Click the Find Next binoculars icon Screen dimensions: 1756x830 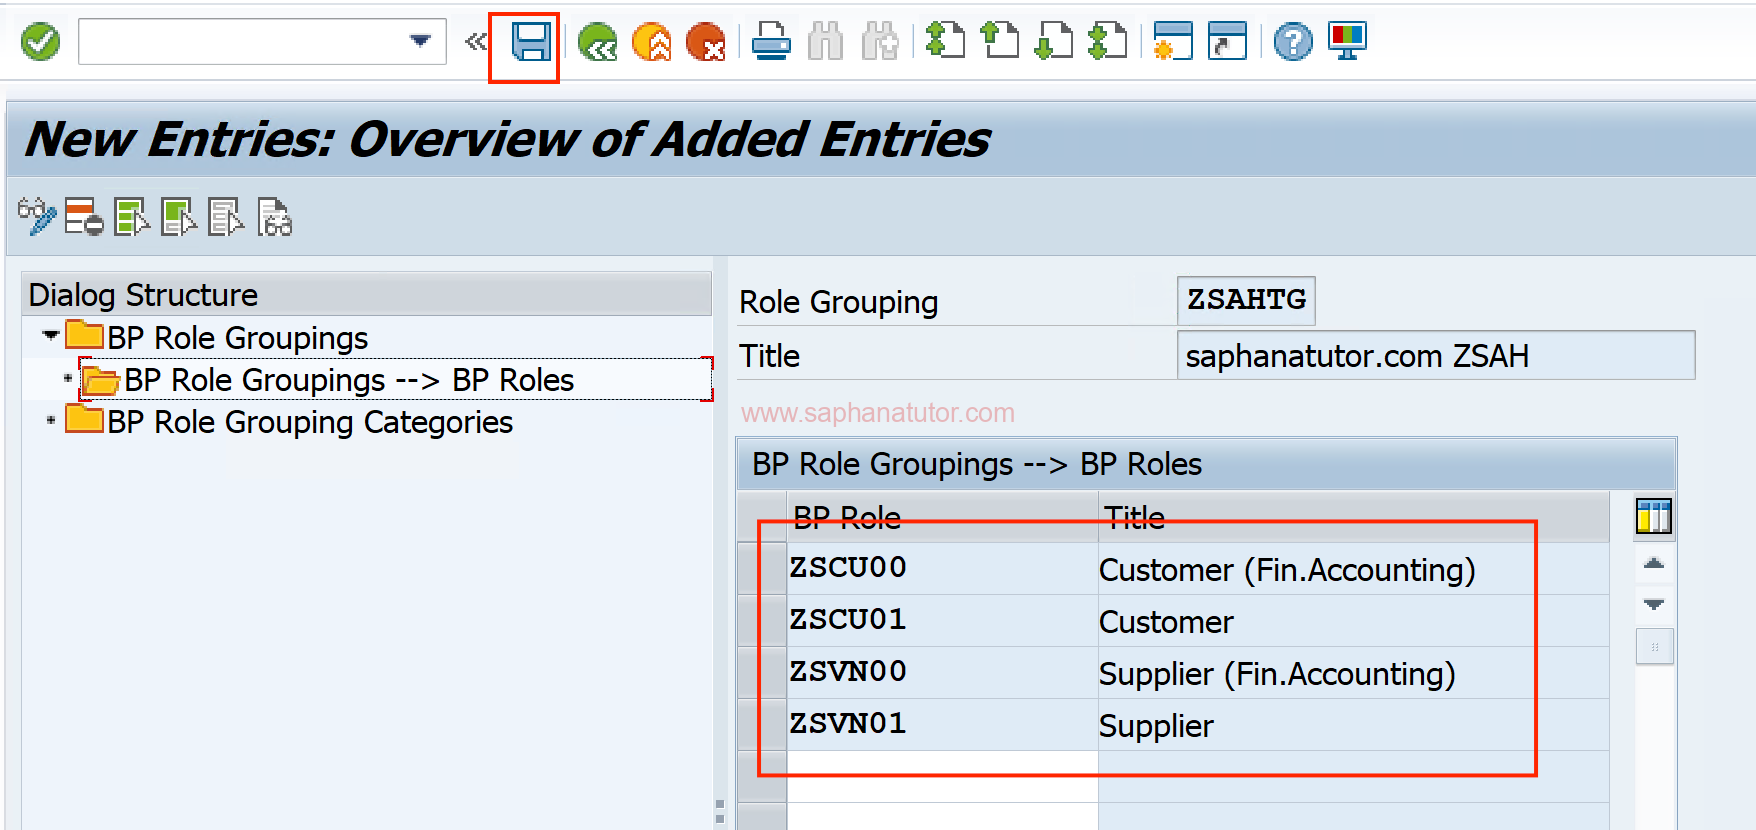click(880, 42)
